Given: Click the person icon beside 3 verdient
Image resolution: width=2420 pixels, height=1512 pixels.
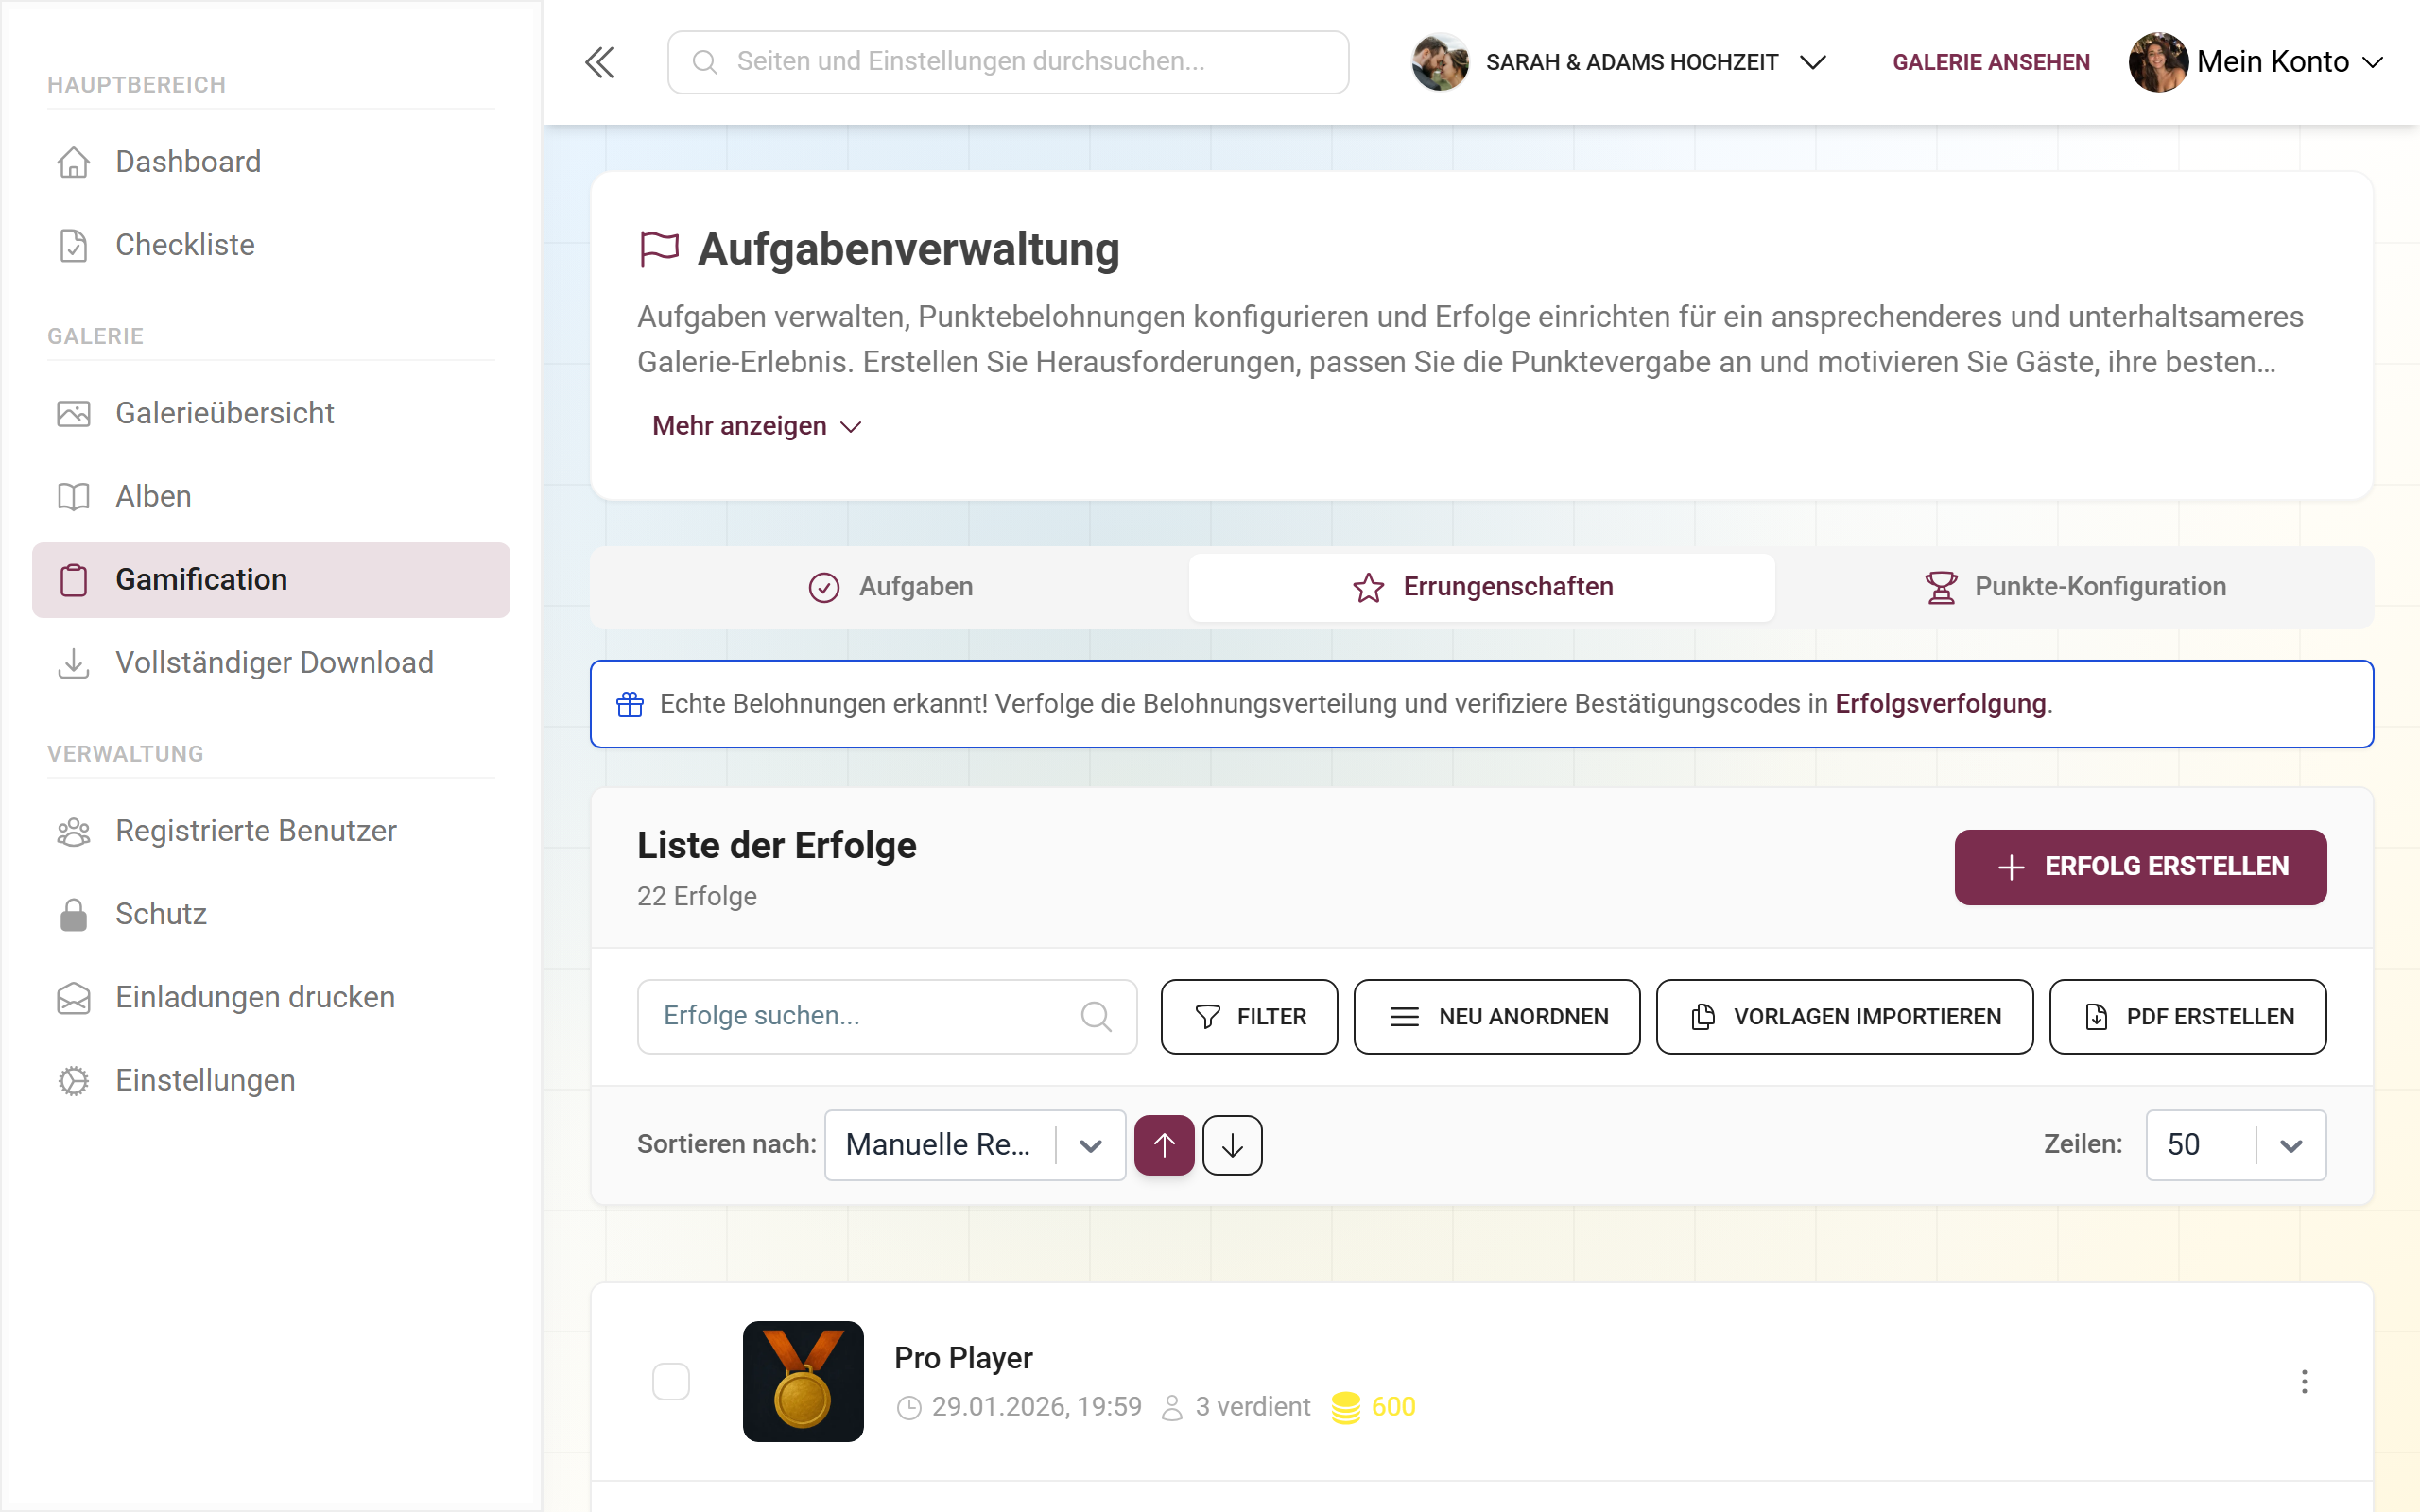Looking at the screenshot, I should (1172, 1408).
